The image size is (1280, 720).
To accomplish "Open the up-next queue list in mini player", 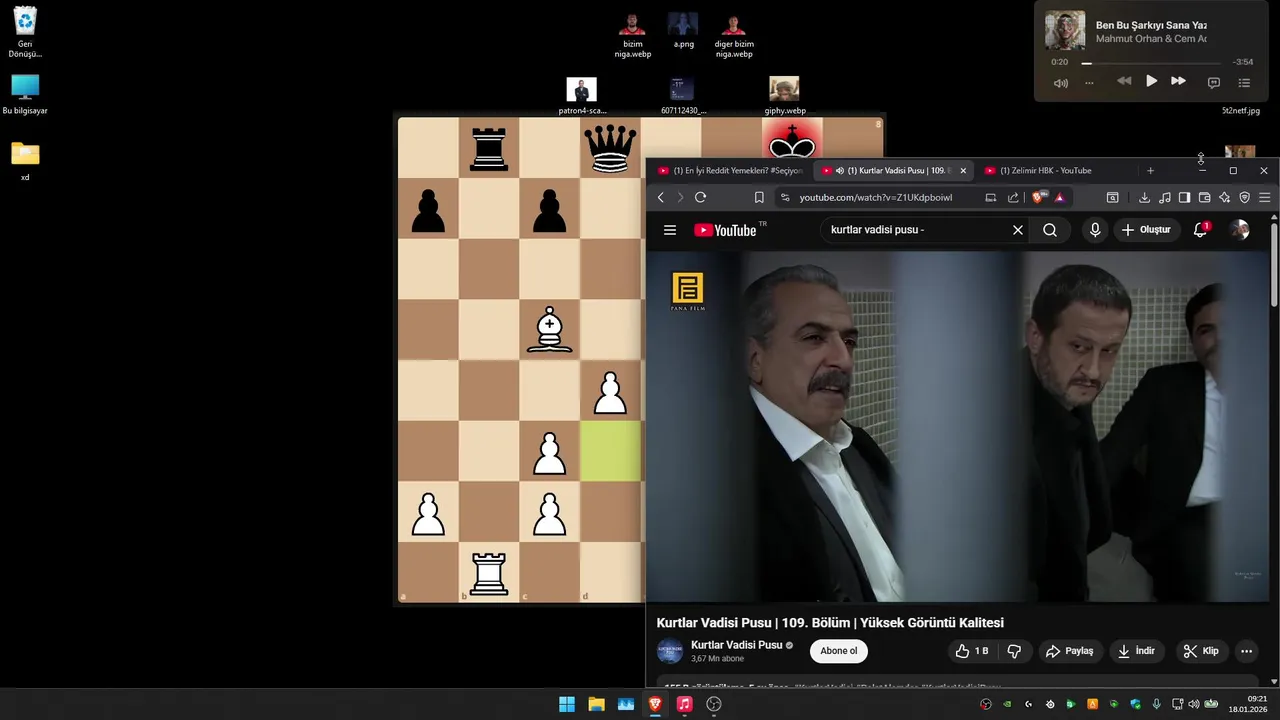I will pos(1244,83).
